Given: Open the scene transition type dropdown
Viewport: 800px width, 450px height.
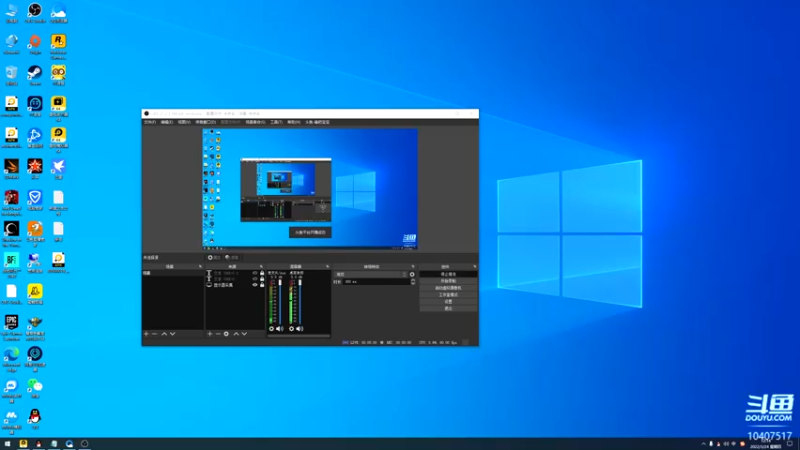Looking at the screenshot, I should 371,274.
